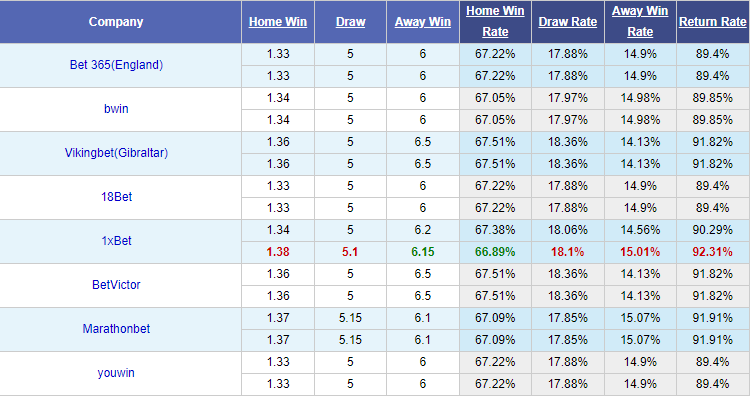Screen dimensions: 751x396
Task: Click the green 66.89% home win rate
Action: (495, 252)
